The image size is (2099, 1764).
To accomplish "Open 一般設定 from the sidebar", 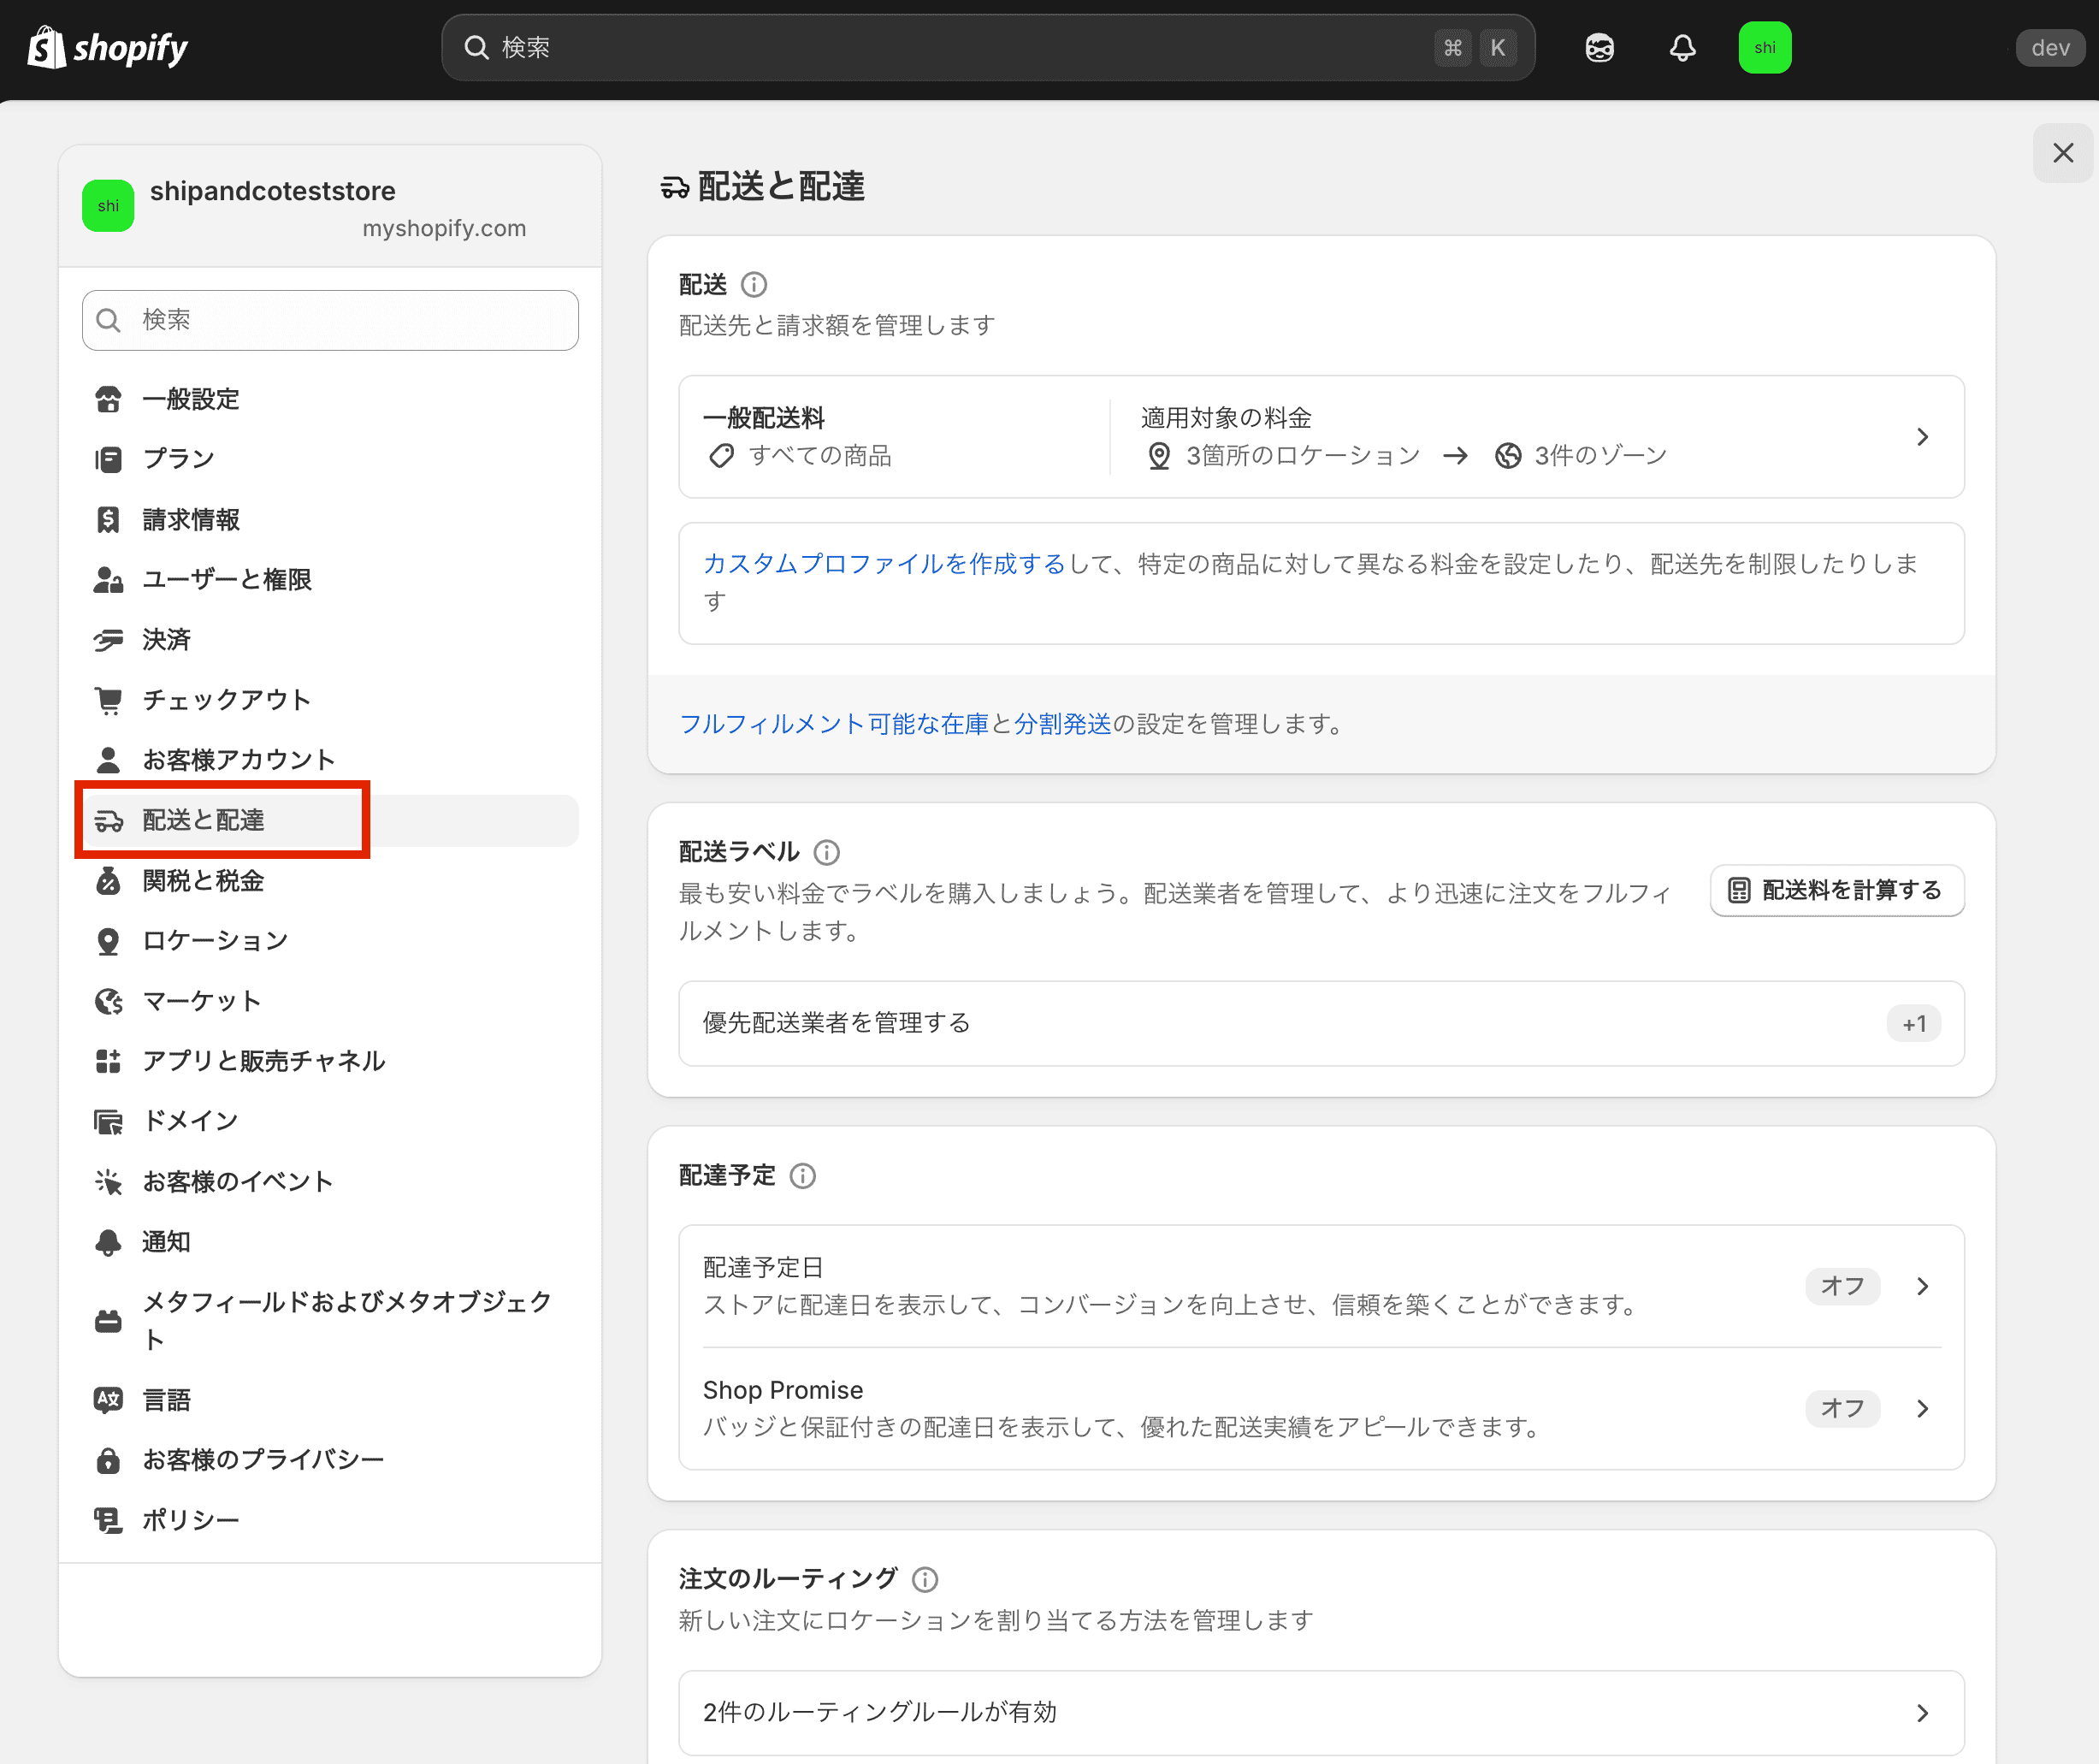I will coord(191,398).
